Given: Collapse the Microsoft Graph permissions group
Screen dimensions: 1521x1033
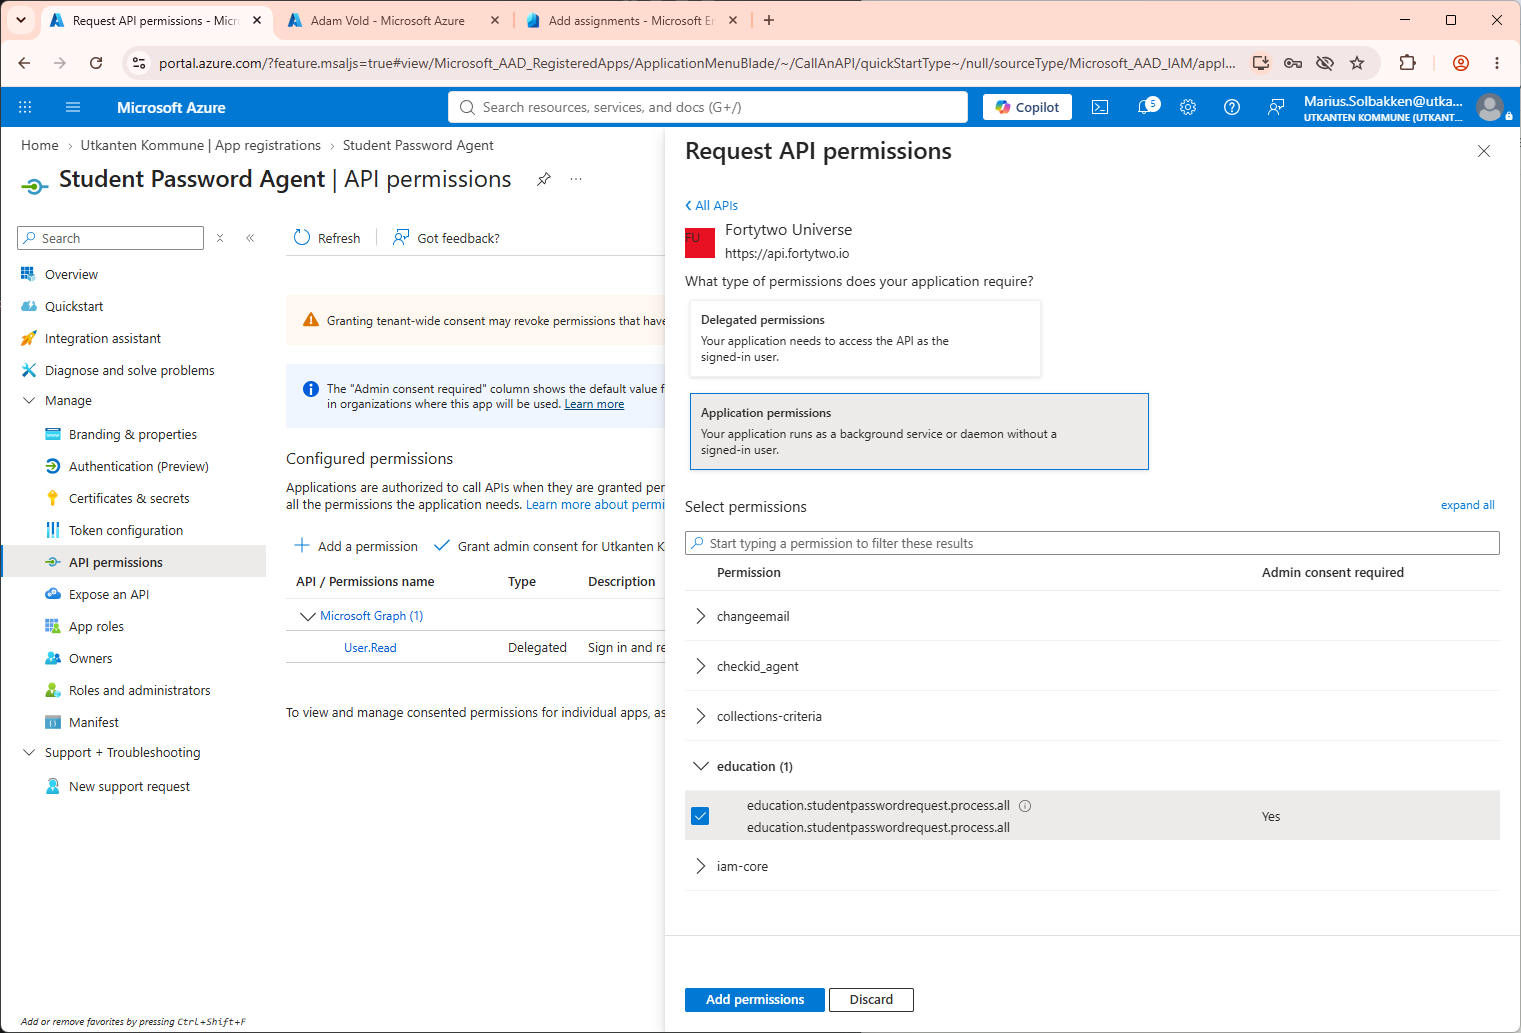Looking at the screenshot, I should [308, 616].
